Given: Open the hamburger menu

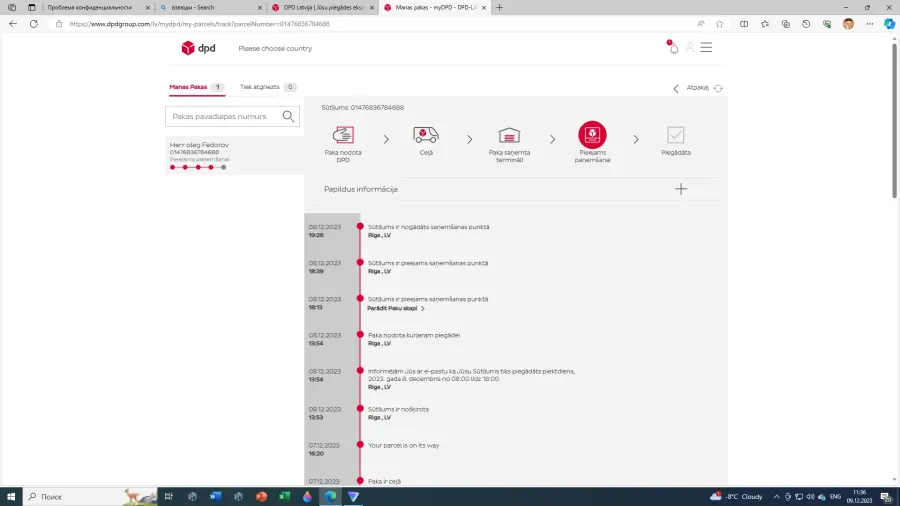Looking at the screenshot, I should click(x=706, y=48).
